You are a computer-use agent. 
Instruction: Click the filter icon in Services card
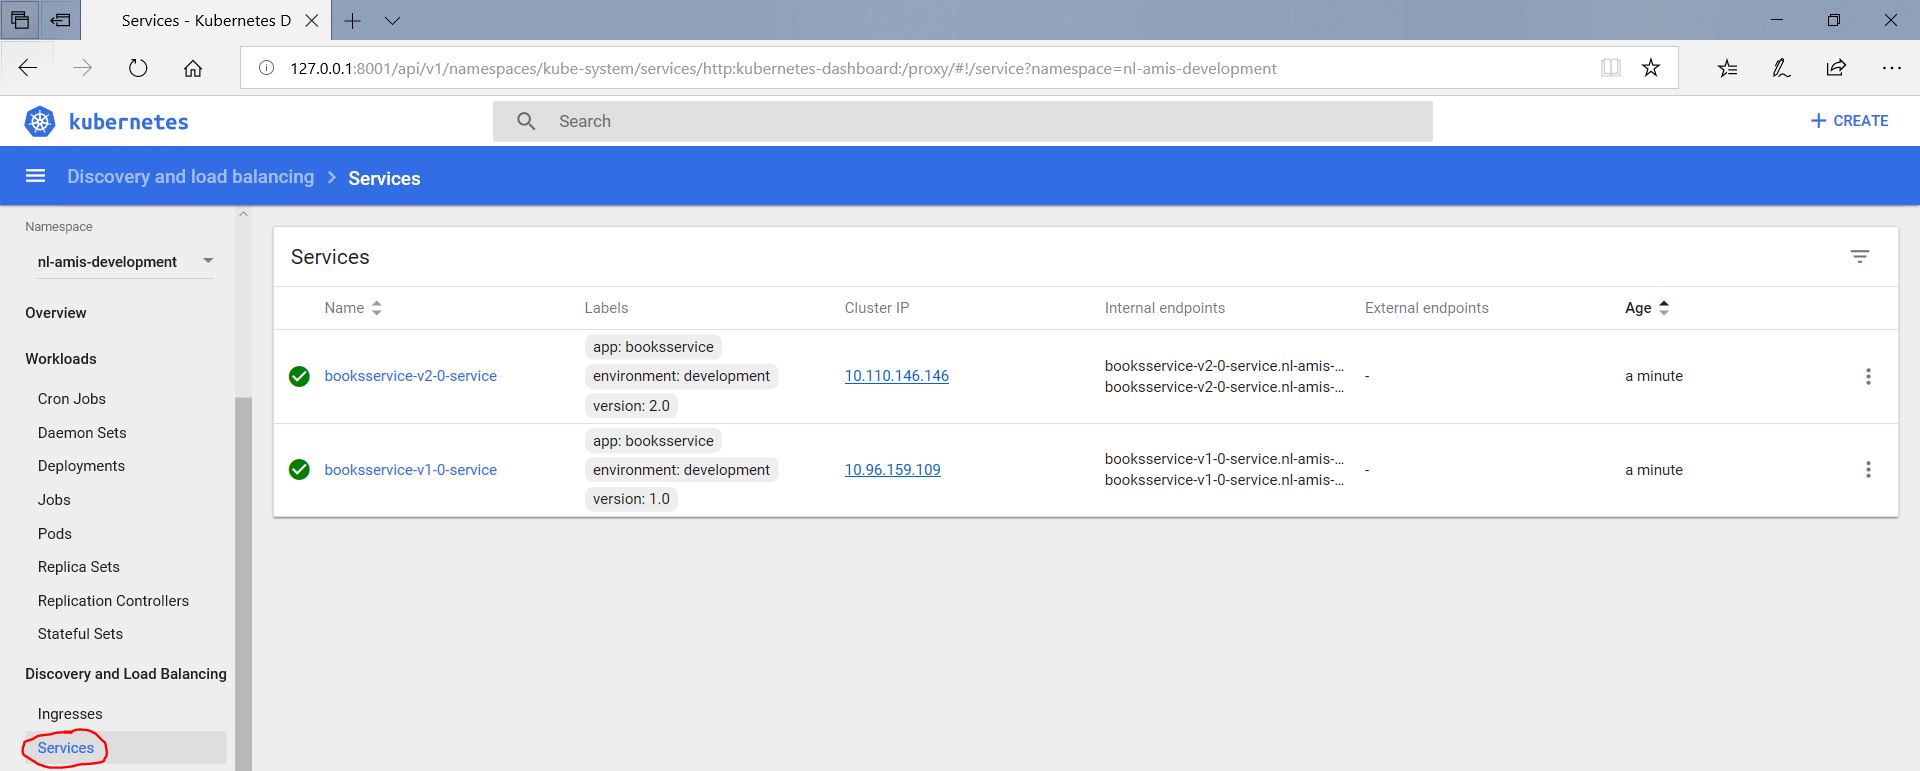pyautogui.click(x=1859, y=257)
